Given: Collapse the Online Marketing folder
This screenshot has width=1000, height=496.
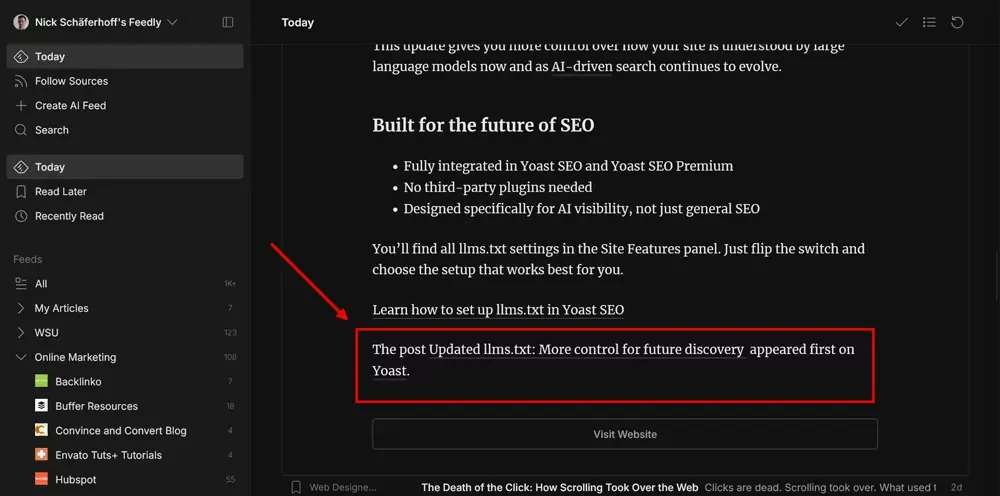Looking at the screenshot, I should click(x=21, y=357).
